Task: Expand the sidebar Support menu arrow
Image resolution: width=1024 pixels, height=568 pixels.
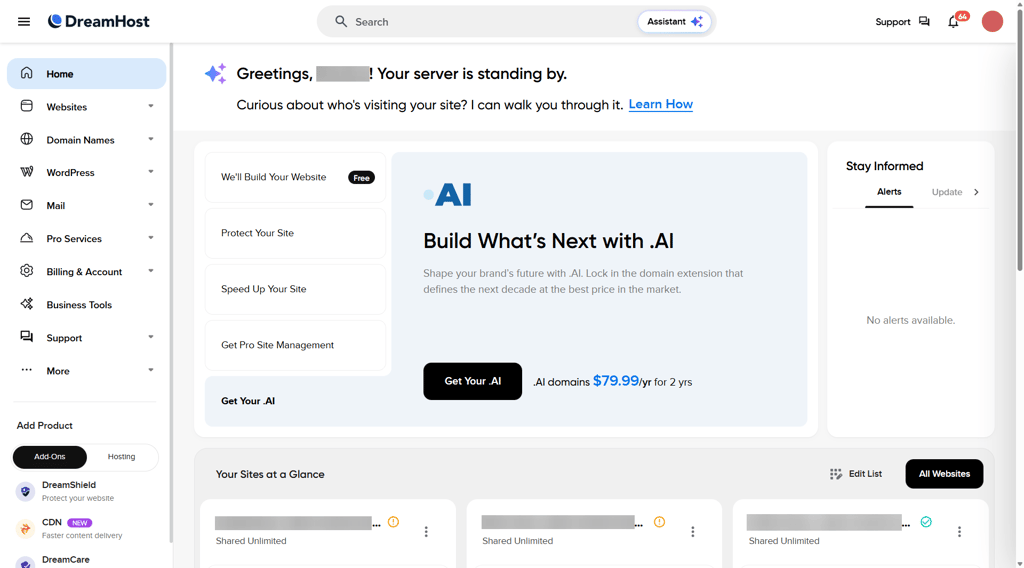Action: (151, 338)
